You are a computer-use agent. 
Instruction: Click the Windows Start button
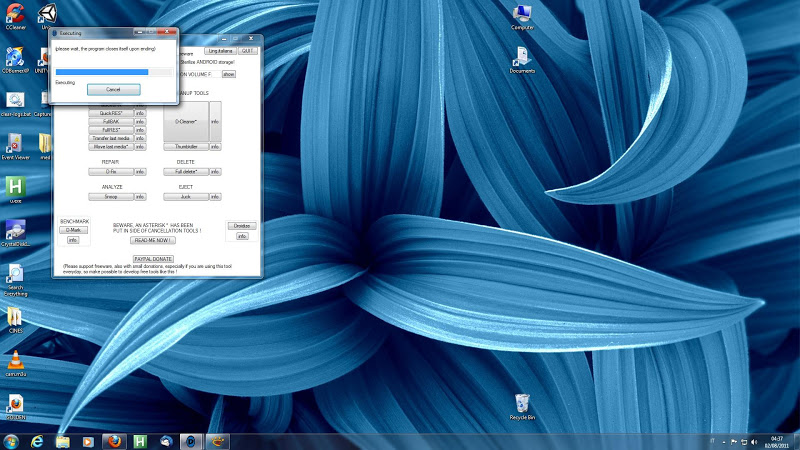coord(11,440)
